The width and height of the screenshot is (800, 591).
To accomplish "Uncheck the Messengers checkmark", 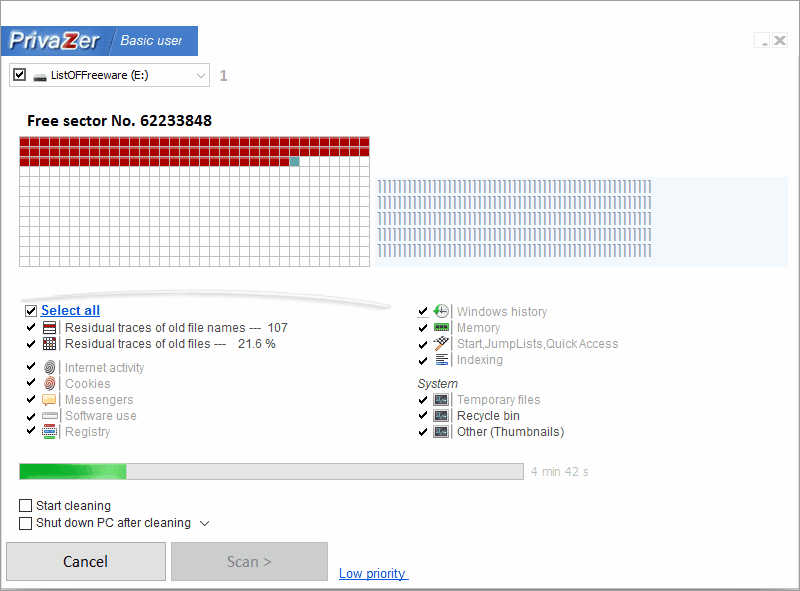I will [x=31, y=399].
